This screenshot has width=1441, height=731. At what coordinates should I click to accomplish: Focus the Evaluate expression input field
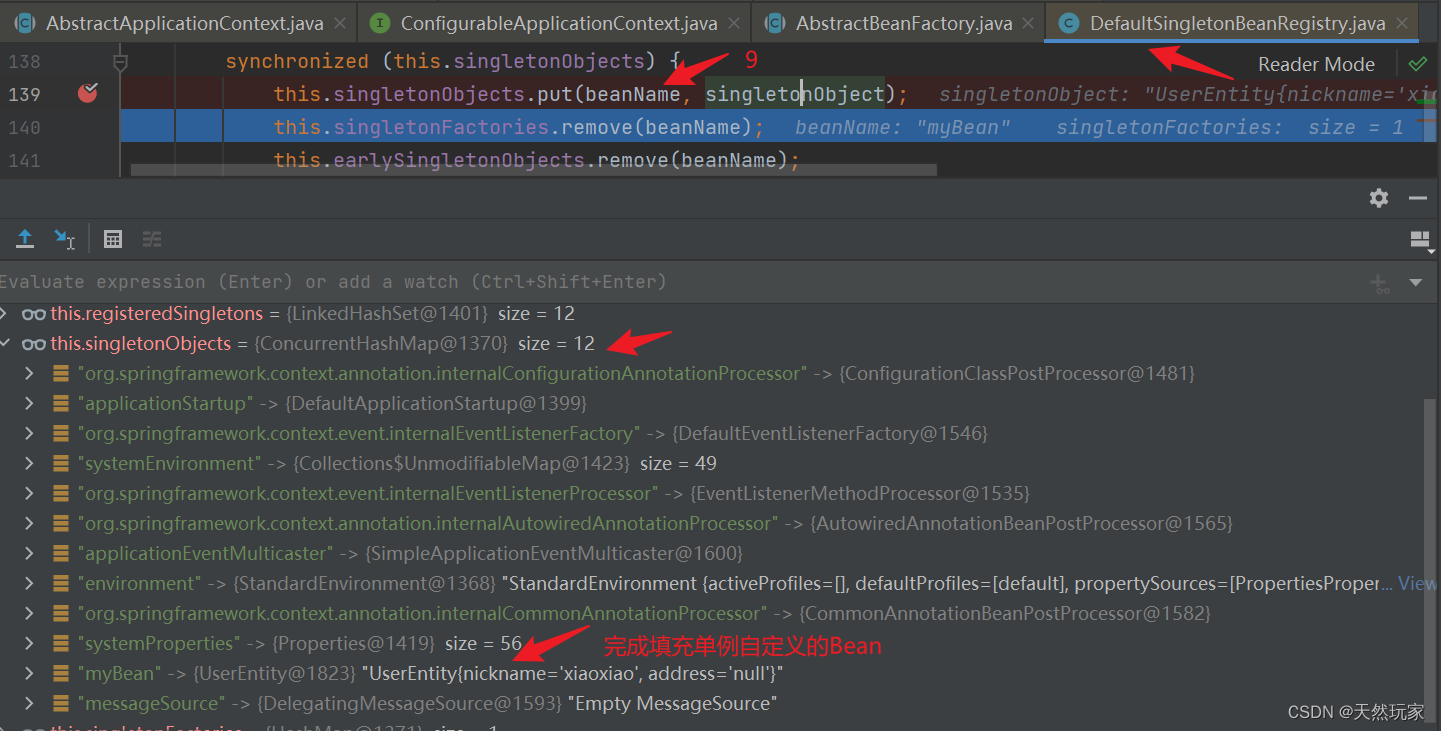(680, 282)
